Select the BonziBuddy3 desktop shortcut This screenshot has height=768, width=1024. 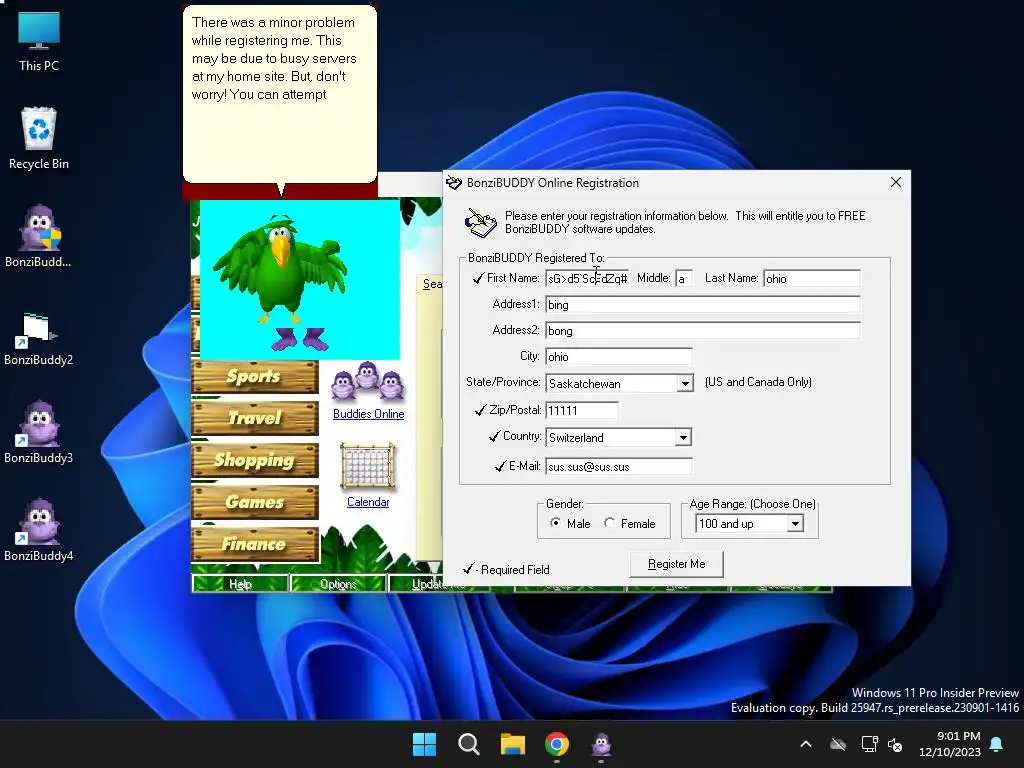tap(39, 432)
